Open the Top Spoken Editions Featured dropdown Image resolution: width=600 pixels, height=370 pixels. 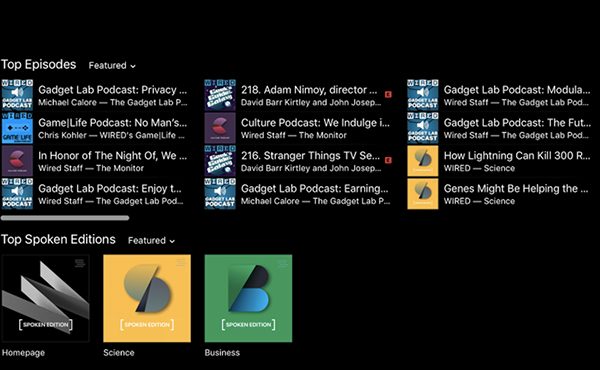(x=151, y=241)
